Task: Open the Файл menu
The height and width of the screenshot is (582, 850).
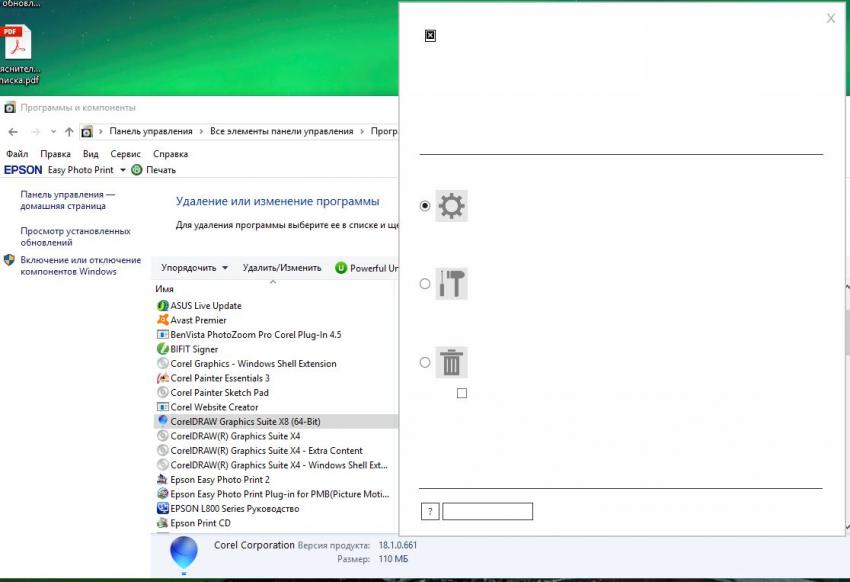Action: 17,154
